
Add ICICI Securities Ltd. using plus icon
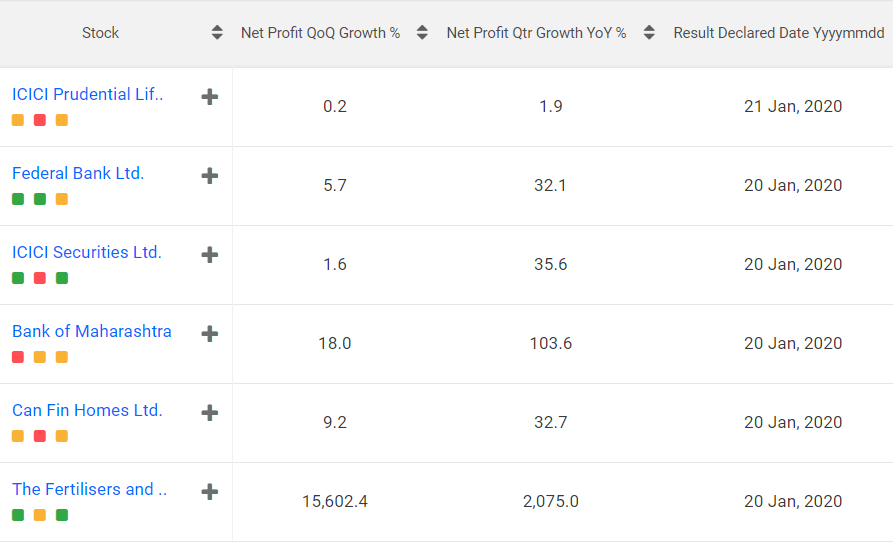tap(209, 255)
